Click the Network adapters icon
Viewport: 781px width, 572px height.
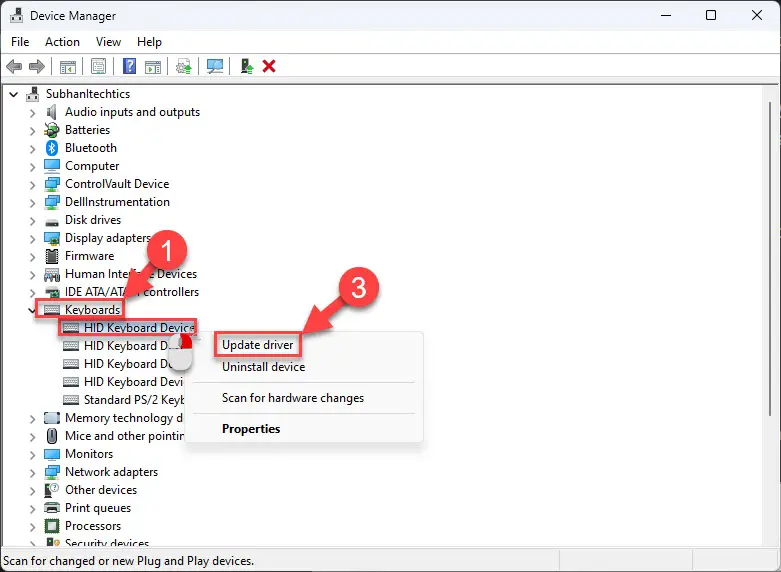[x=52, y=472]
